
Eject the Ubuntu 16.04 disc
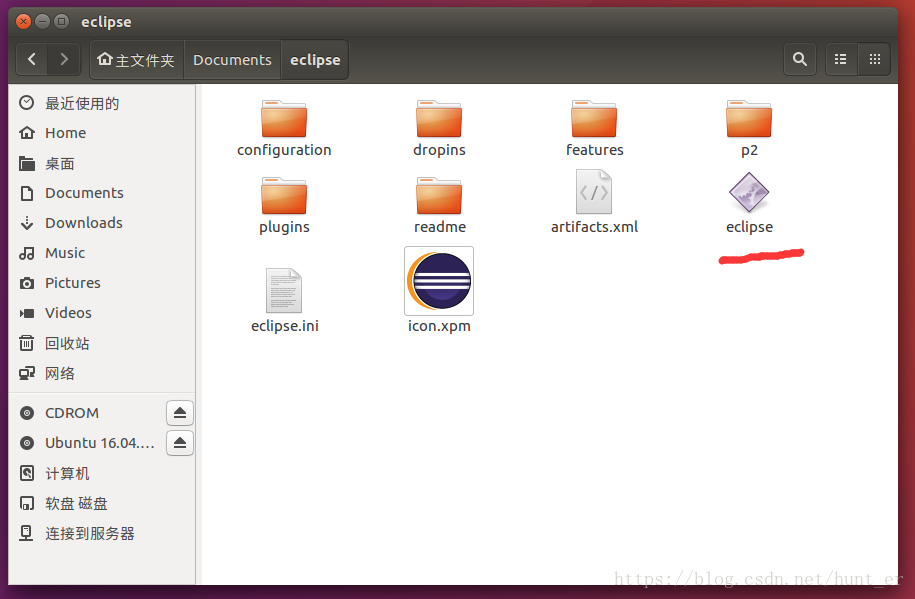(x=180, y=443)
